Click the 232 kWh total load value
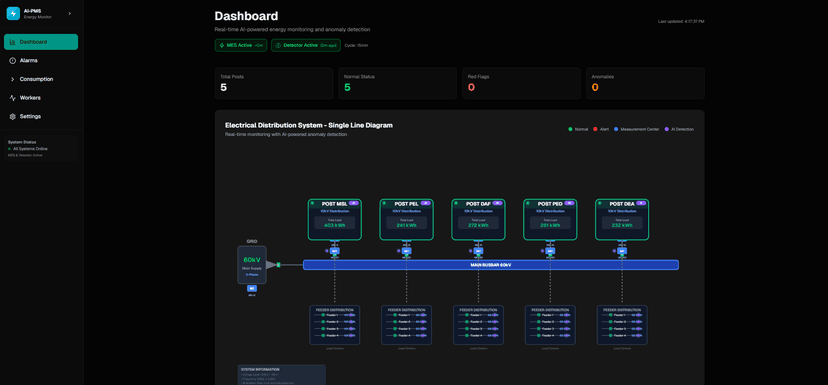The height and width of the screenshot is (385, 828). point(622,226)
